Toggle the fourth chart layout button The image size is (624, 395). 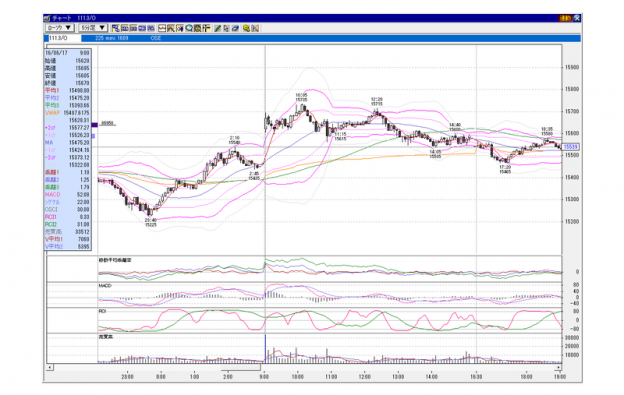pos(142,28)
